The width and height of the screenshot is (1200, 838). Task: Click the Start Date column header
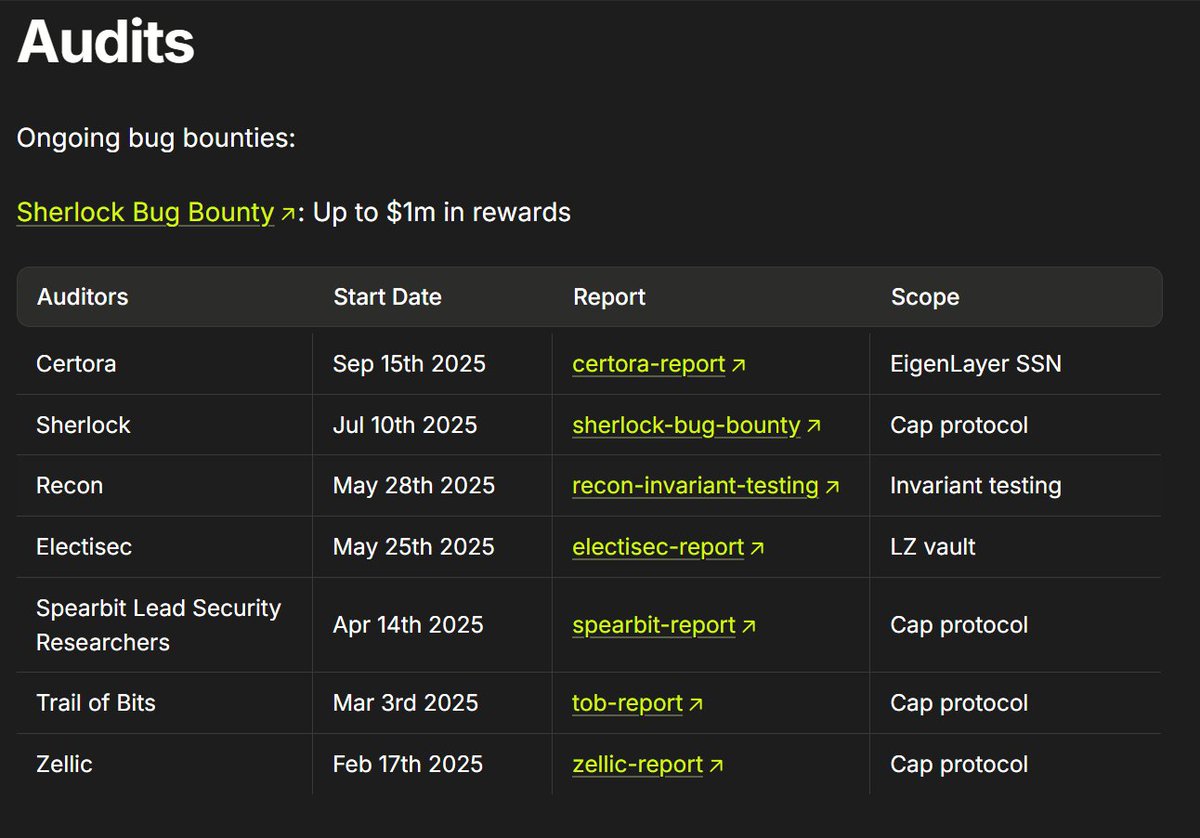coord(387,297)
